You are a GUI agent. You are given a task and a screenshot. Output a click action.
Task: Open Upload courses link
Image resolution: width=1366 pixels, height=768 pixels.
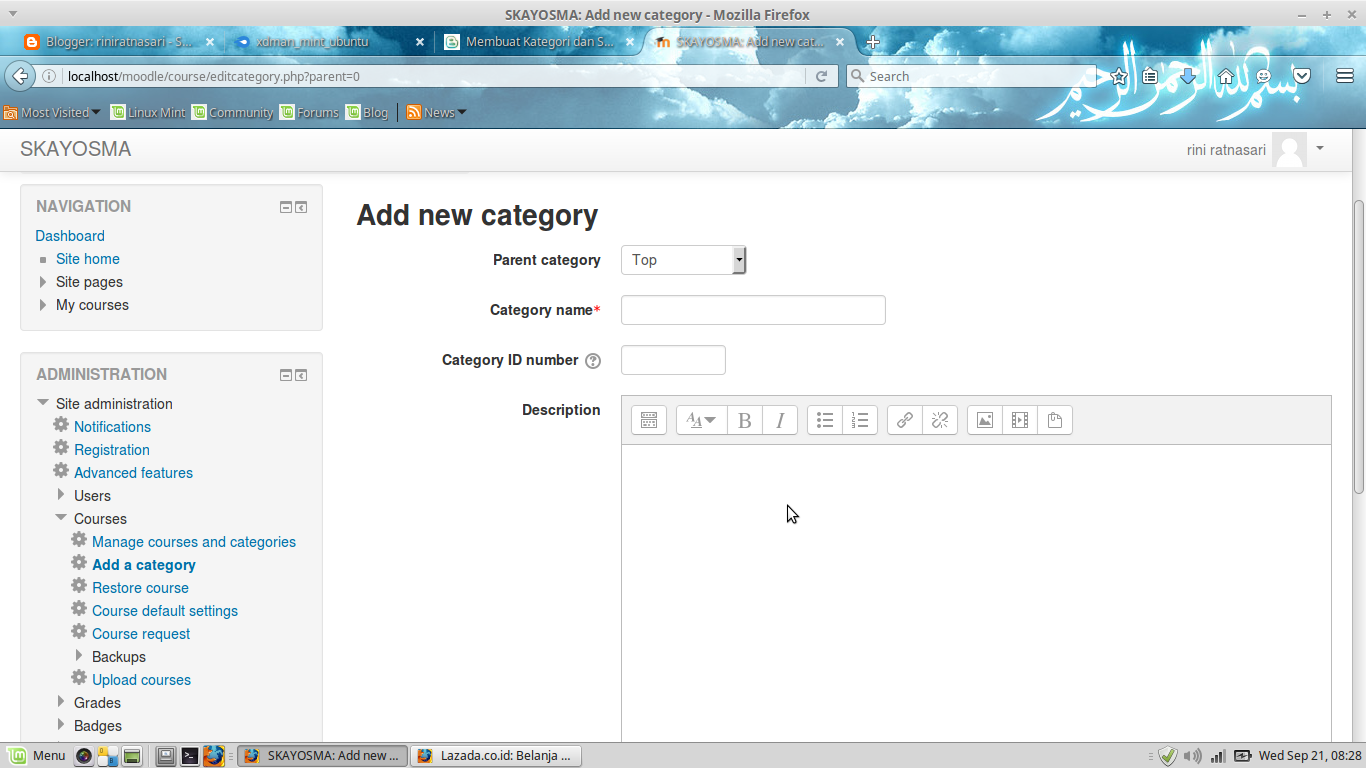[141, 680]
